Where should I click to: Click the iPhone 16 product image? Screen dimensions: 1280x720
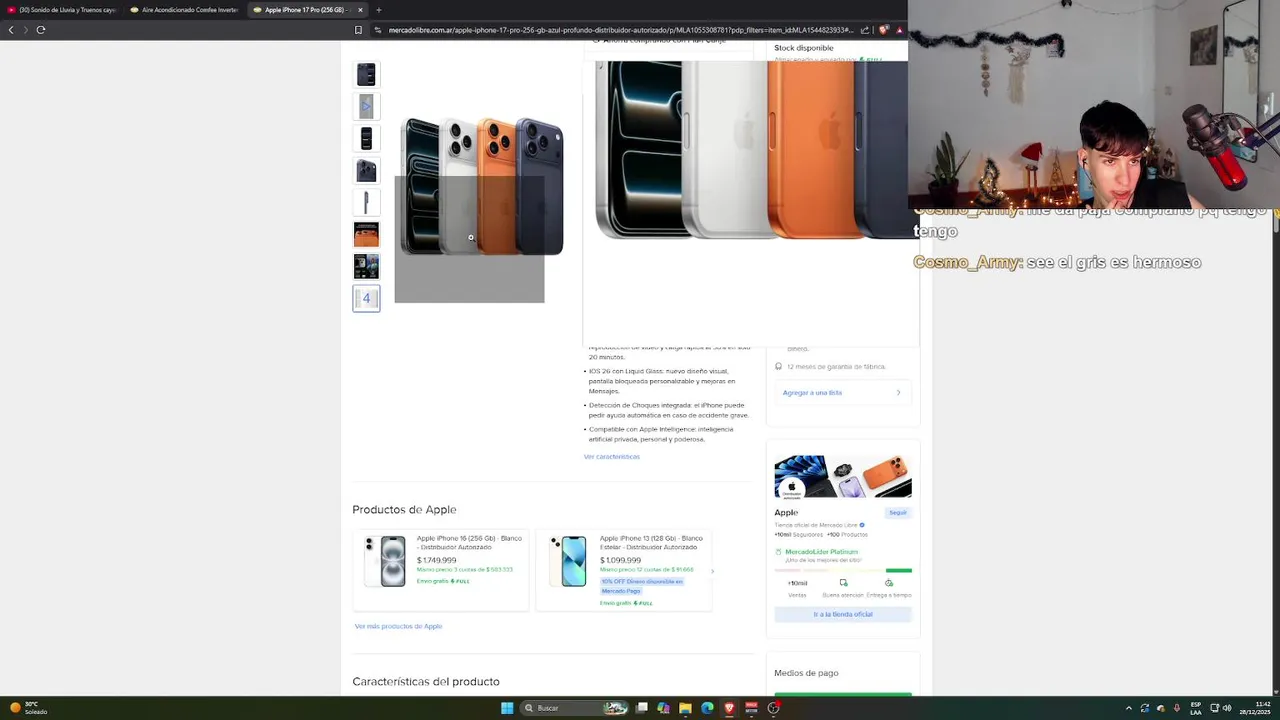(386, 561)
